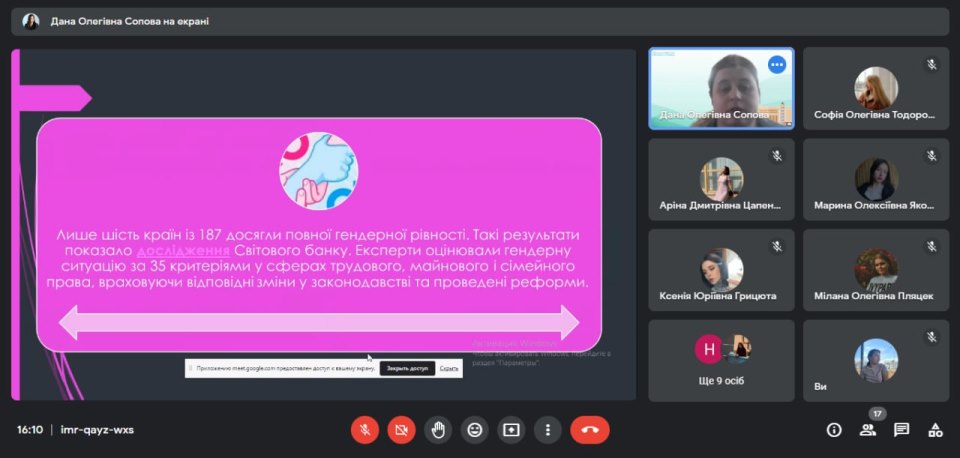Show the participants people panel
This screenshot has height=458, width=960.
868,430
